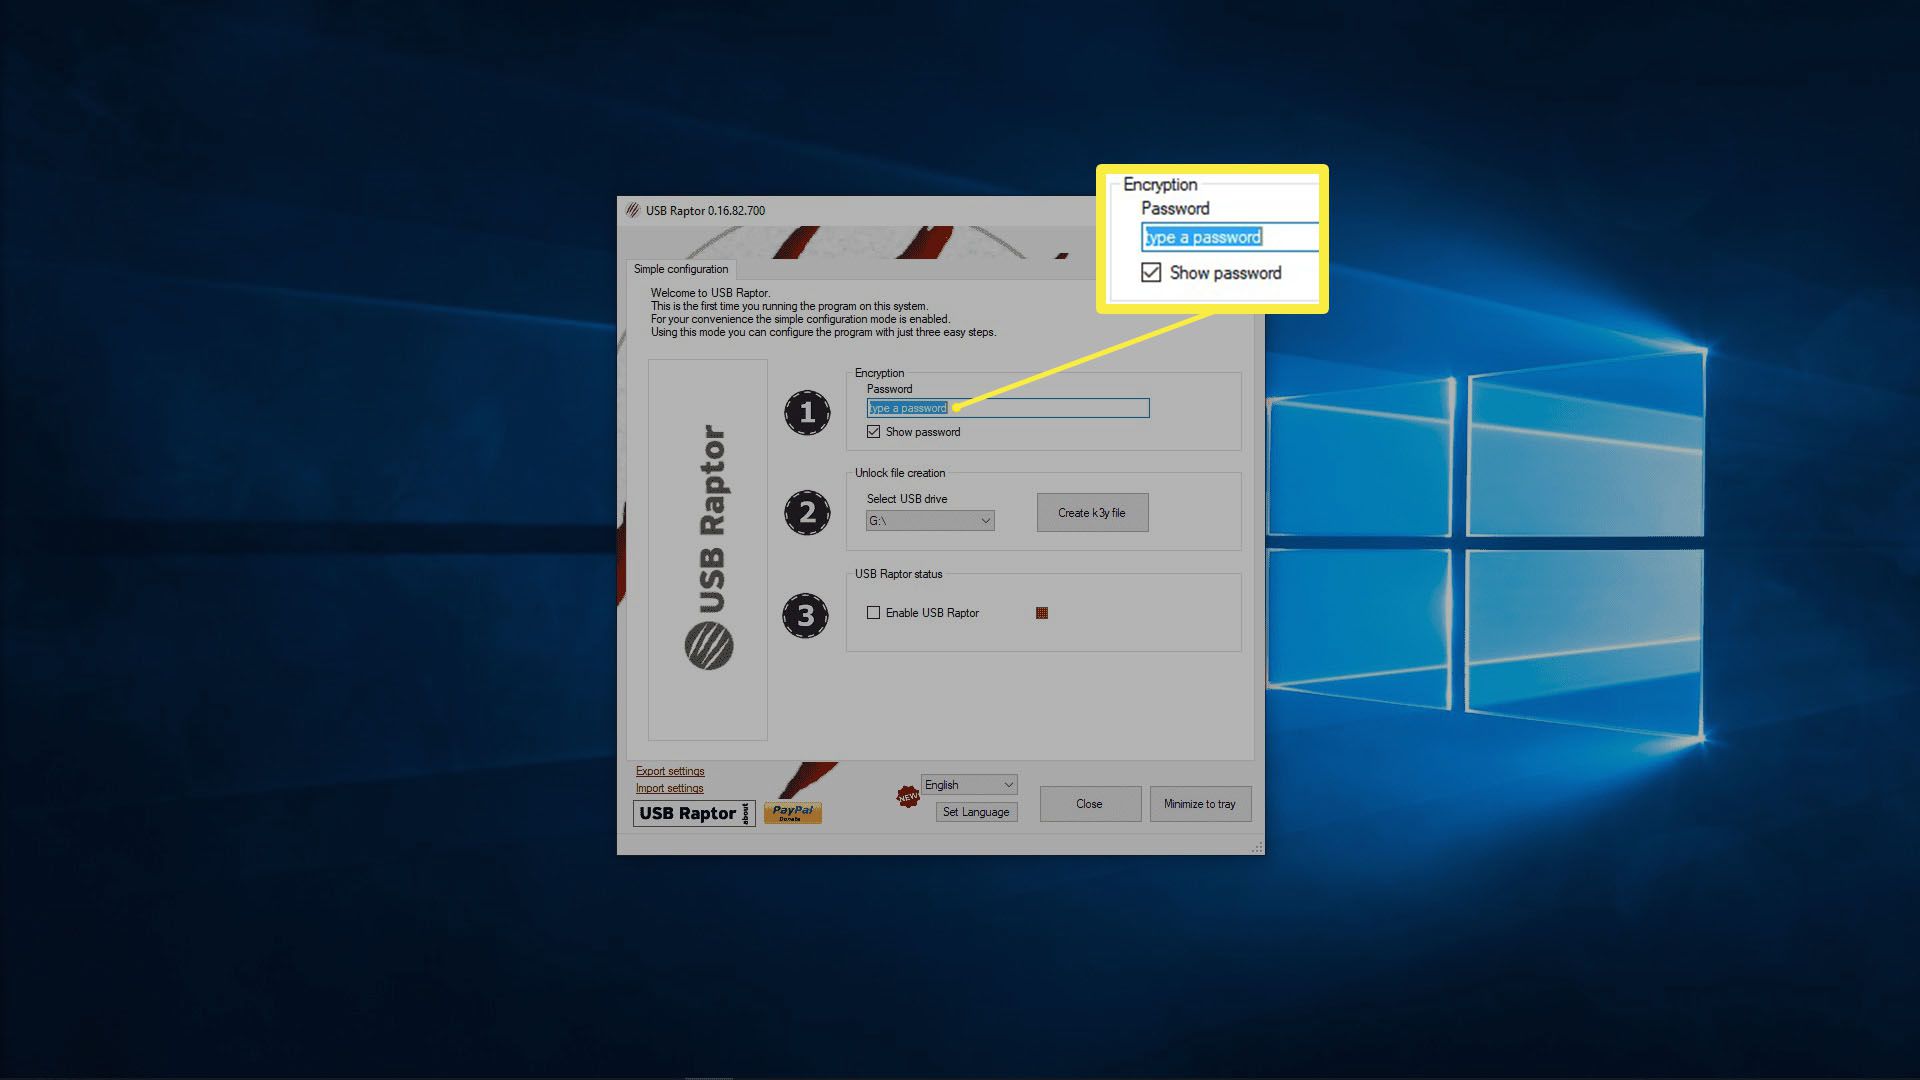Click the USB Raptor about button
1920x1080 pixels.
(693, 814)
